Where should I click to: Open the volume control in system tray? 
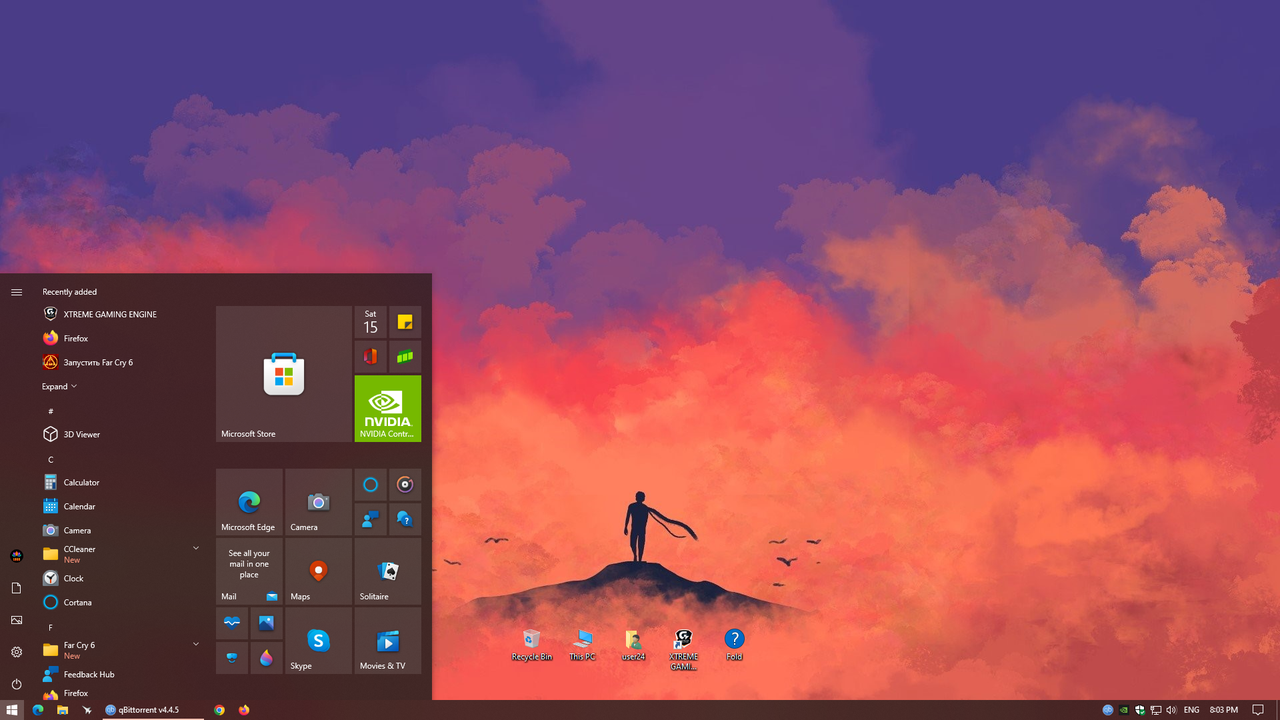[1170, 710]
